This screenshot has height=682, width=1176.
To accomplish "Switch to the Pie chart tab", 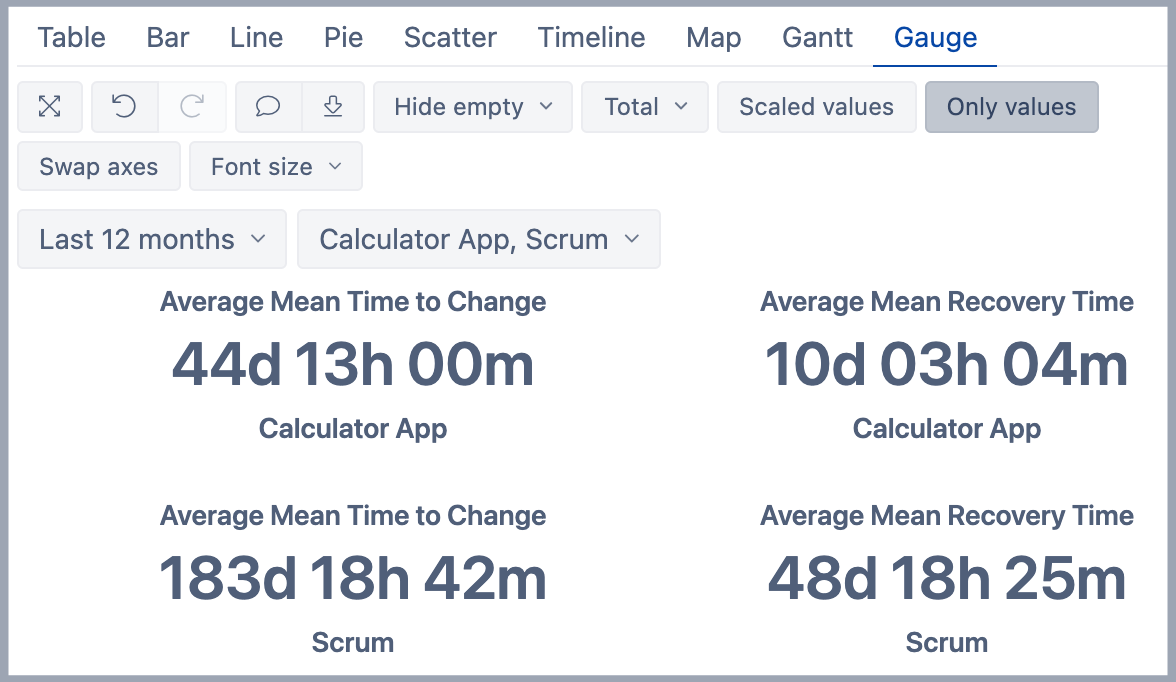I will pyautogui.click(x=343, y=38).
